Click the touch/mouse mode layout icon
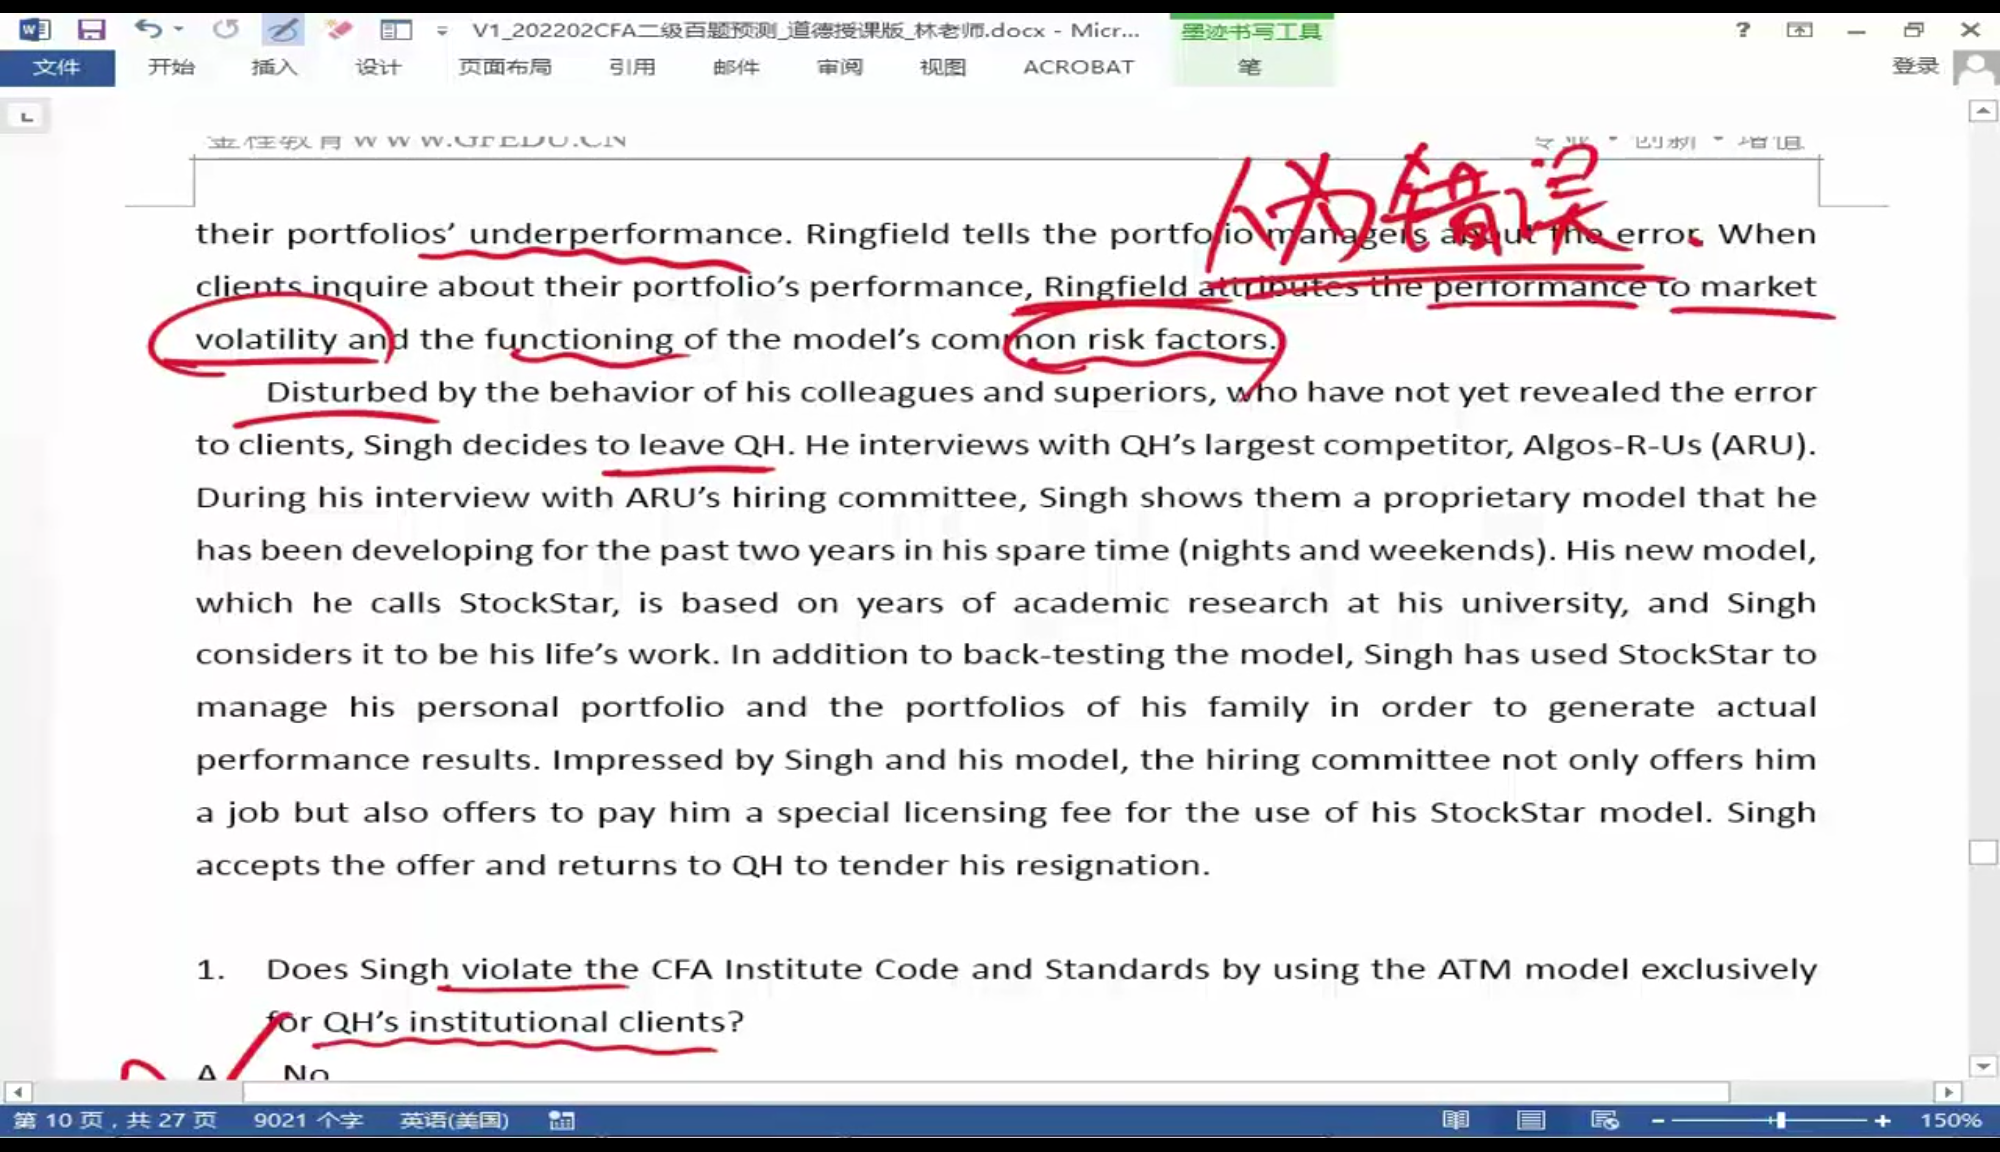Screen dimensions: 2000x1152 (x=396, y=30)
